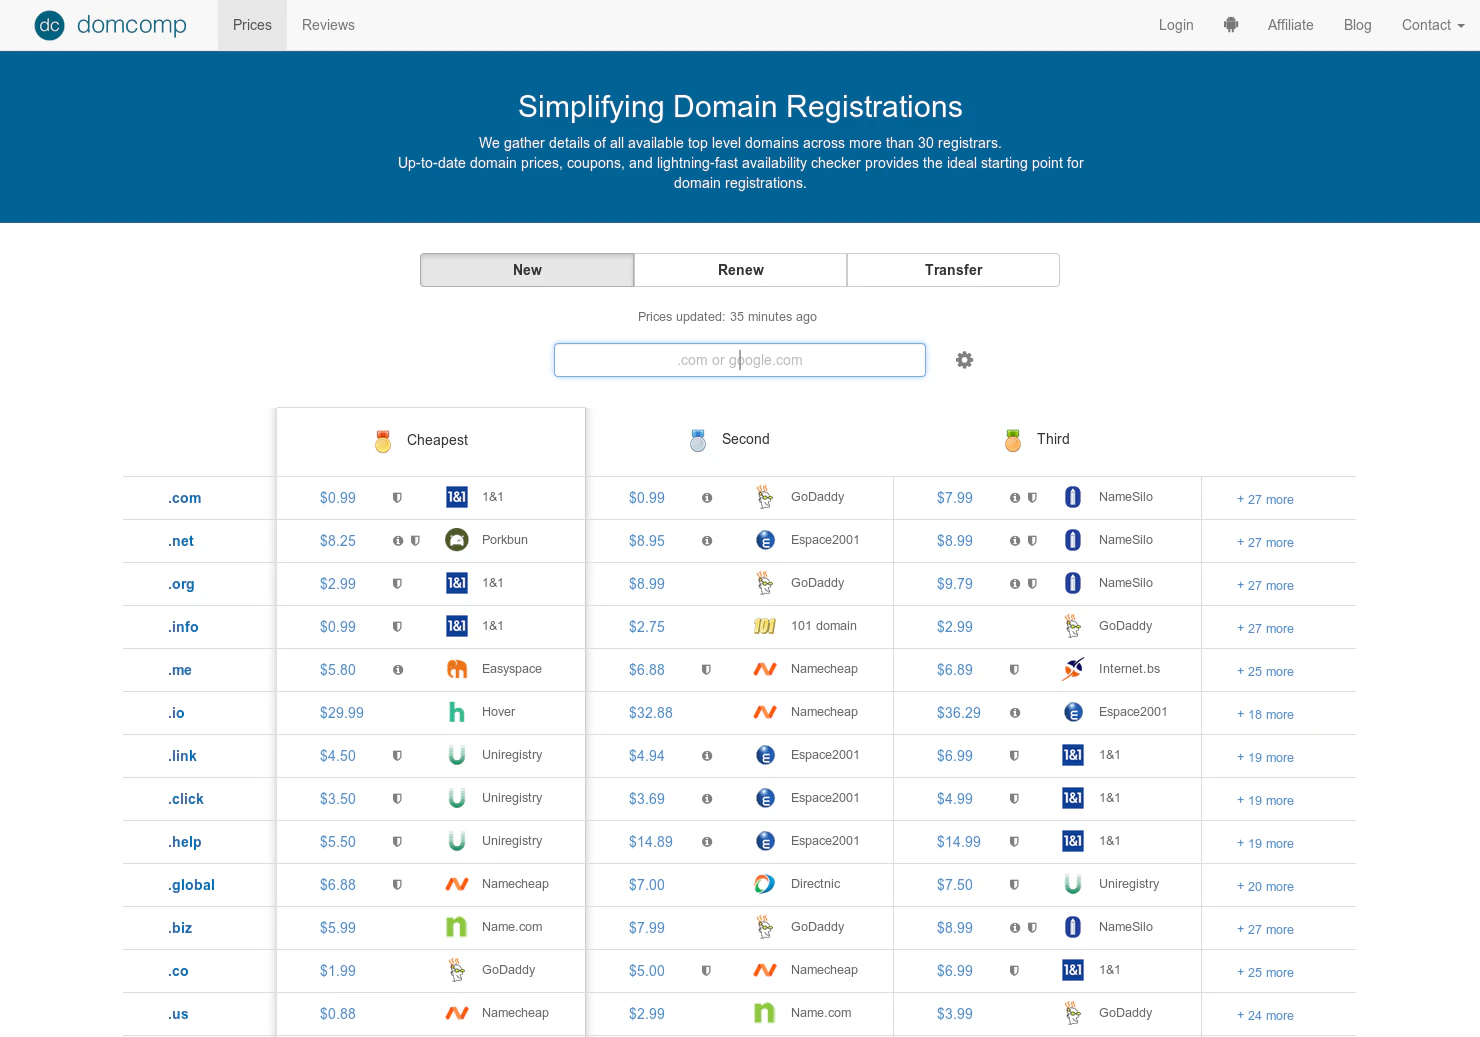The image size is (1480, 1037).
Task: Click Directnic logo in .global row
Action: point(765,884)
